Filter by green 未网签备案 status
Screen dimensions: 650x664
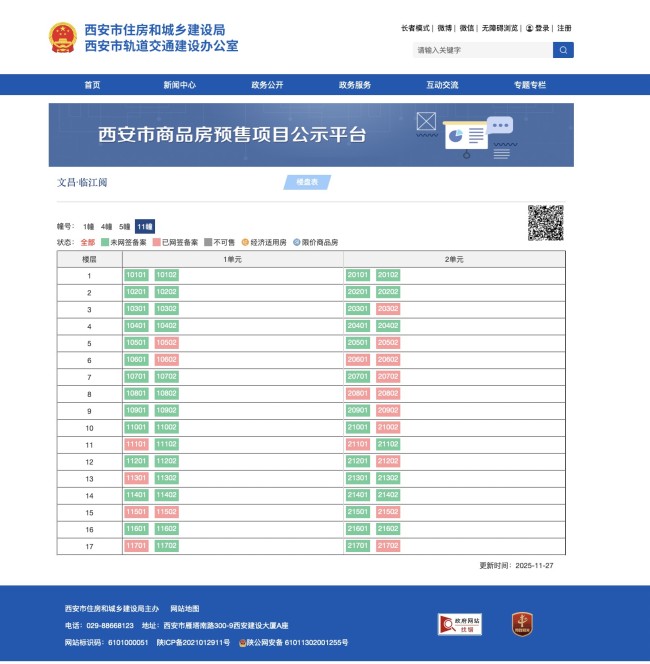123,242
